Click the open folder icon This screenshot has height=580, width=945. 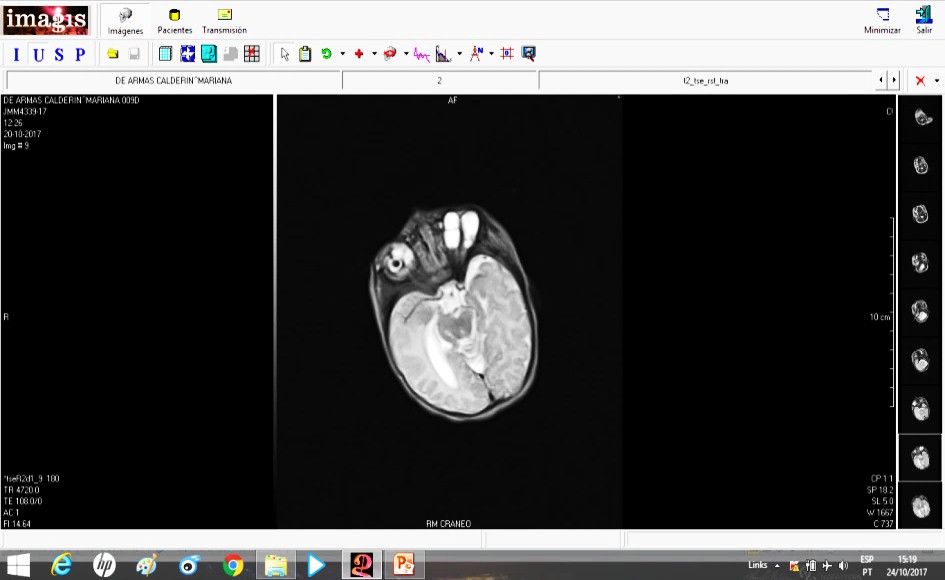(113, 54)
